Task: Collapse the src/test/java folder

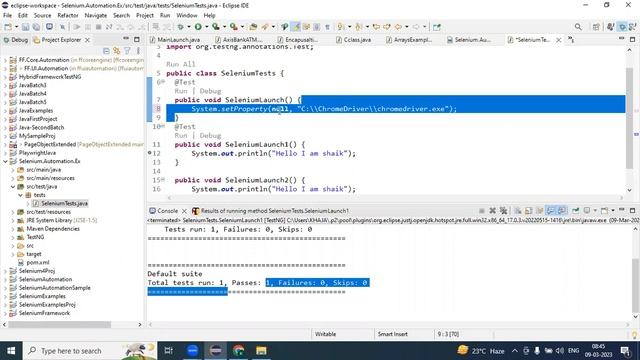Action: point(13,187)
